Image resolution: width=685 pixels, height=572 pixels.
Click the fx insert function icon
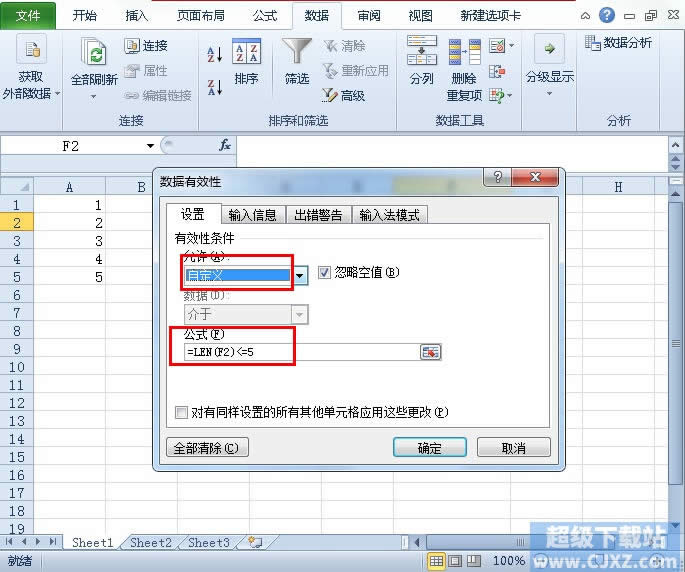(x=225, y=145)
